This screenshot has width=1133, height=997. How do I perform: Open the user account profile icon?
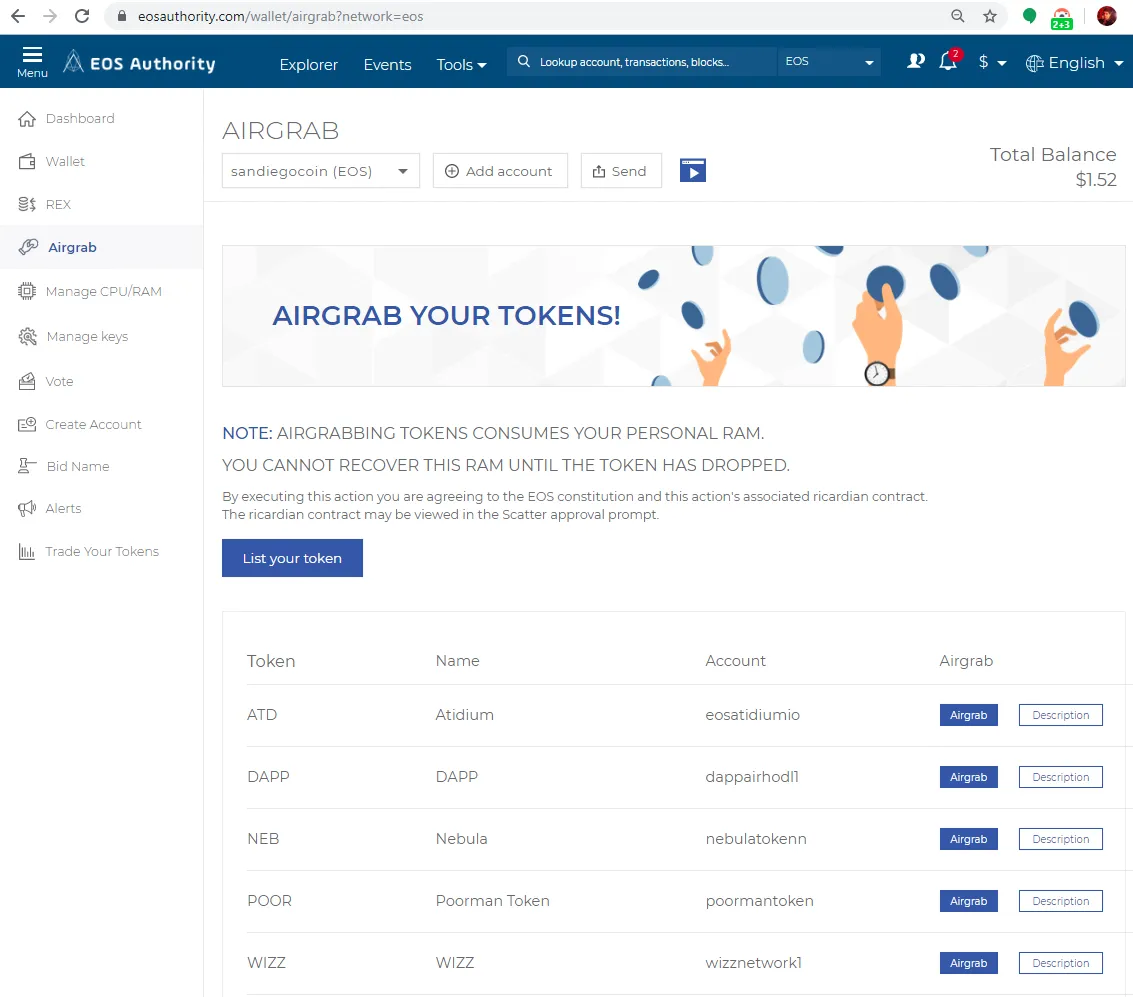pos(916,61)
